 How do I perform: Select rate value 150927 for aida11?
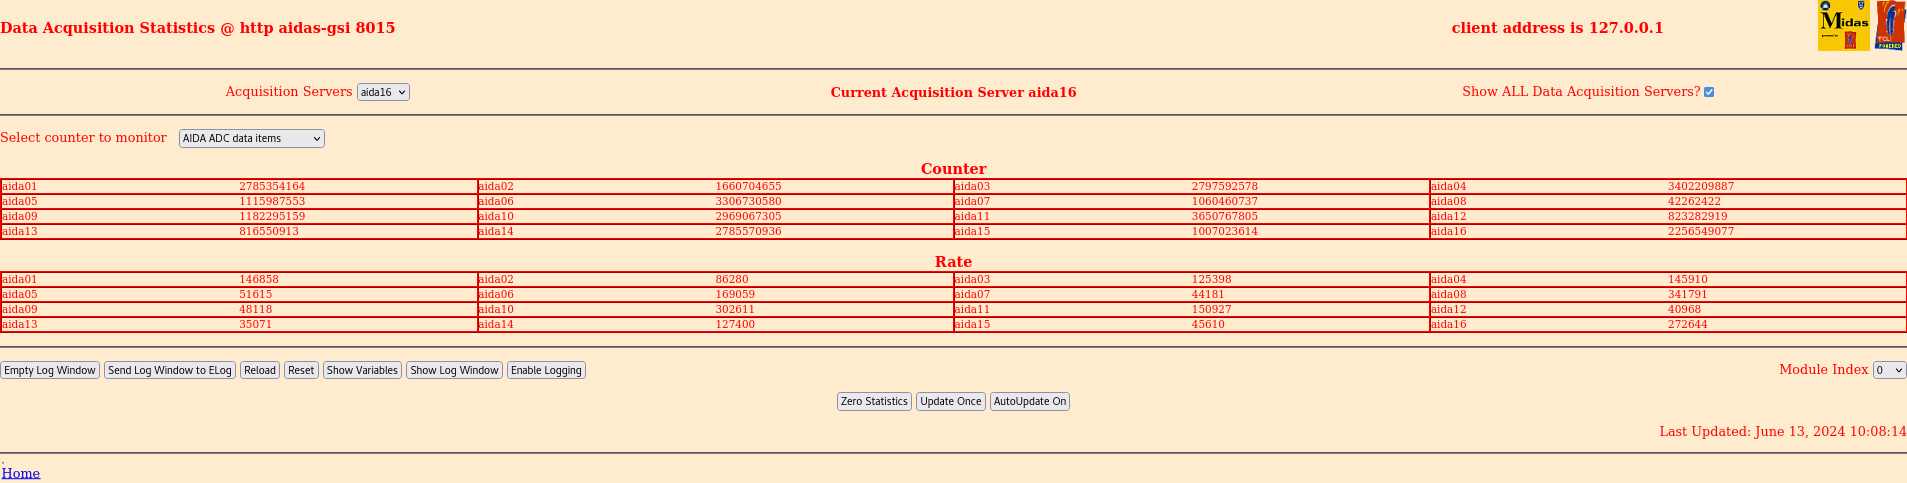pos(1212,310)
